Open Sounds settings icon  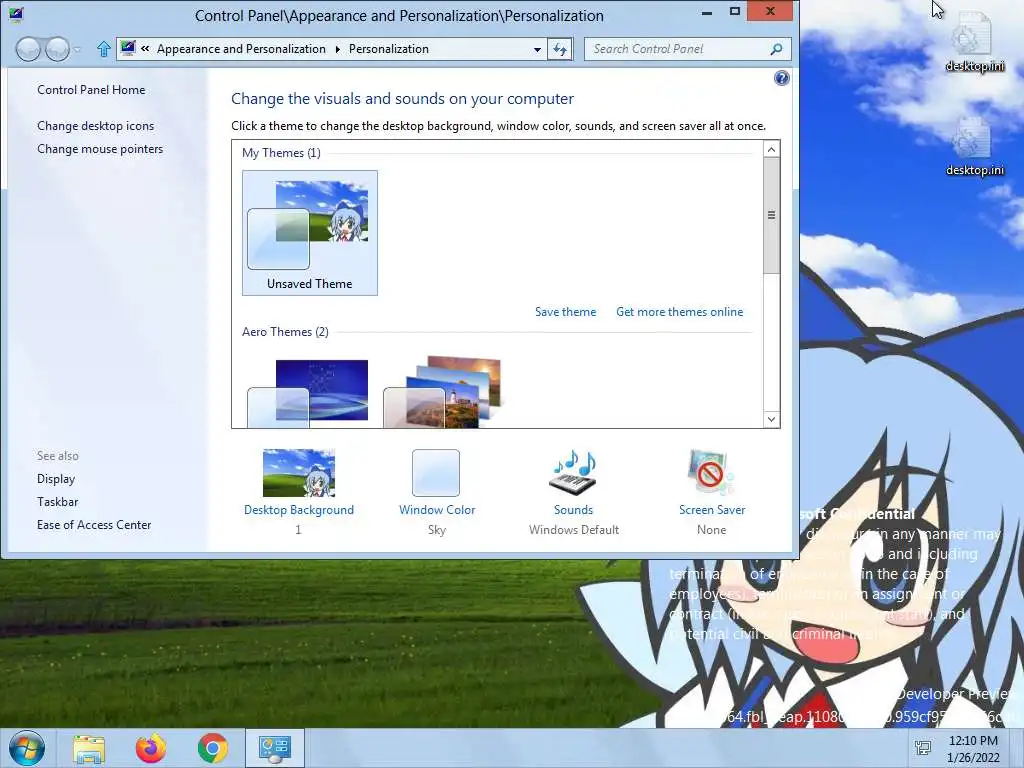pyautogui.click(x=573, y=473)
